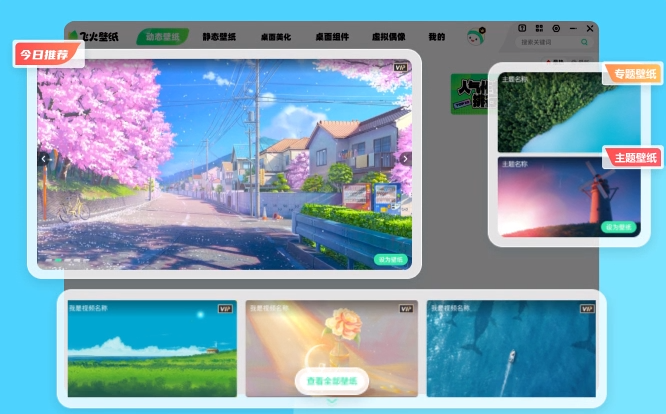Screen dimensions: 666x414
Task: Click VIP badge on cherry blossom wallpaper
Action: tap(401, 67)
